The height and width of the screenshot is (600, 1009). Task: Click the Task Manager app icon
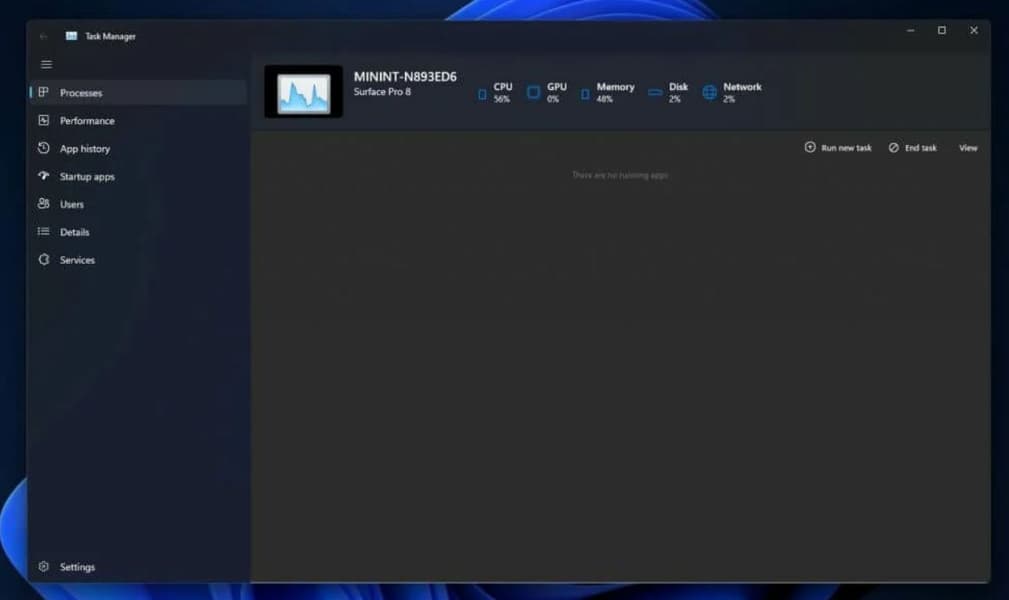(x=71, y=36)
